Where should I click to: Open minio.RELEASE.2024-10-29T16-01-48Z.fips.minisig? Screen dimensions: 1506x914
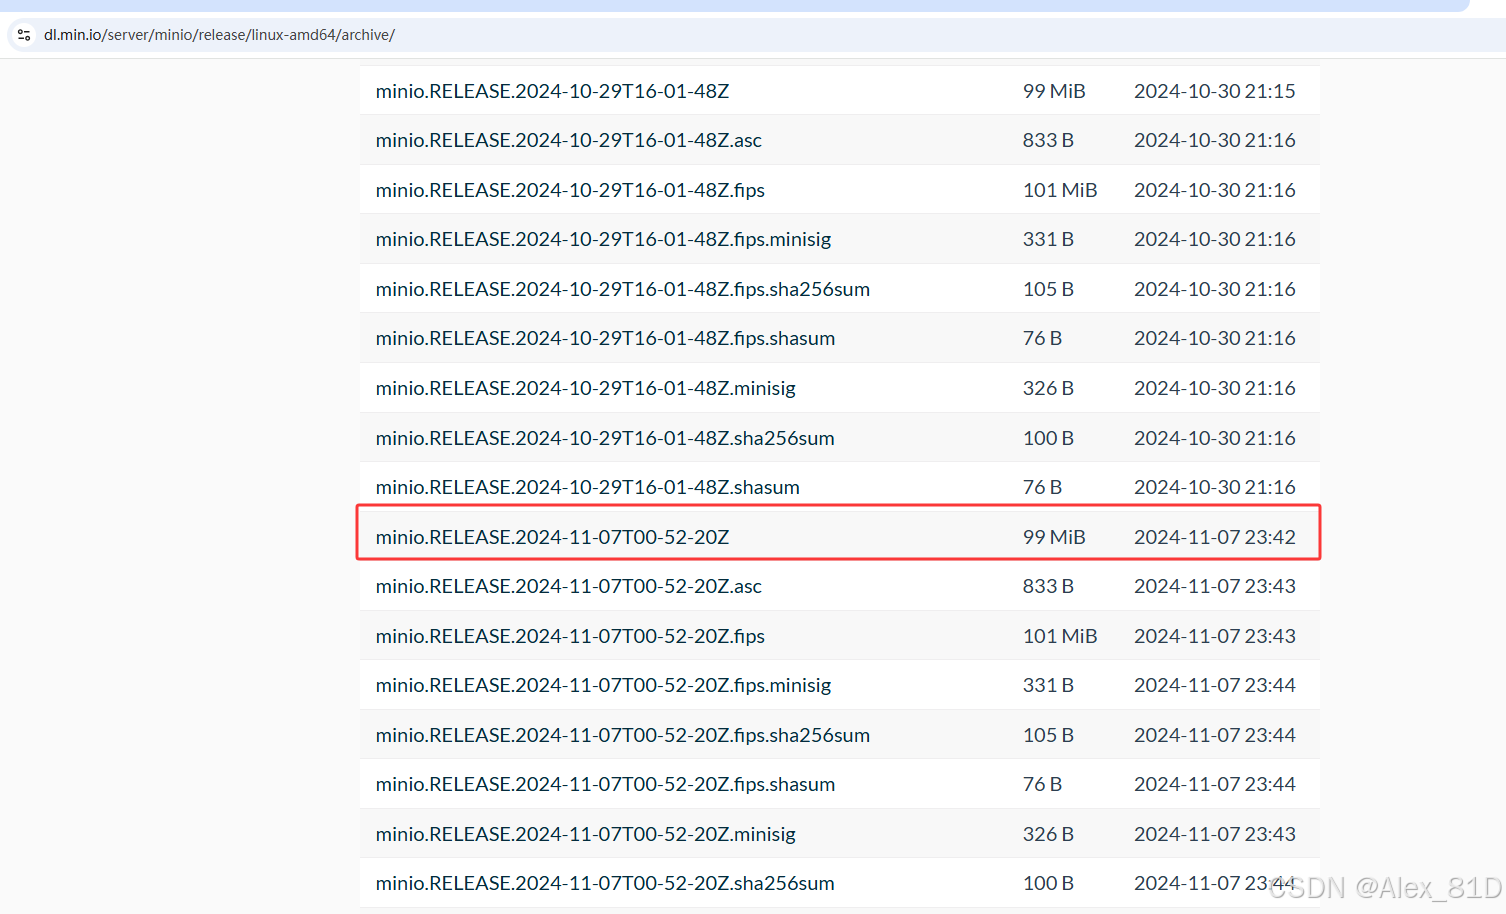click(x=603, y=239)
